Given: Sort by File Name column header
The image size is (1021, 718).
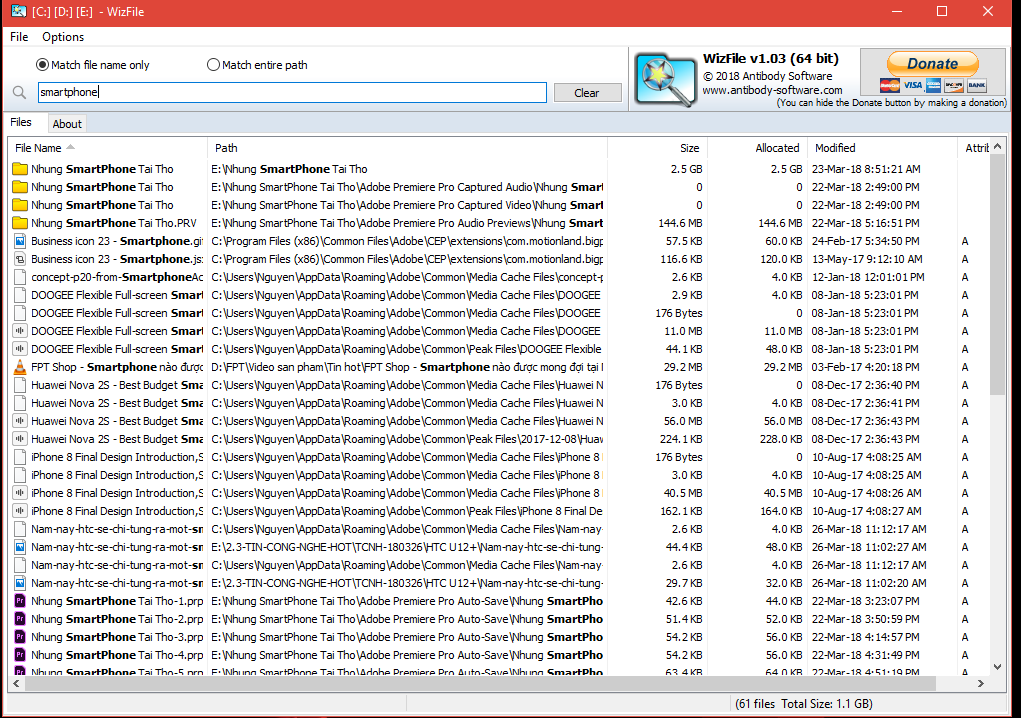Looking at the screenshot, I should coord(107,148).
